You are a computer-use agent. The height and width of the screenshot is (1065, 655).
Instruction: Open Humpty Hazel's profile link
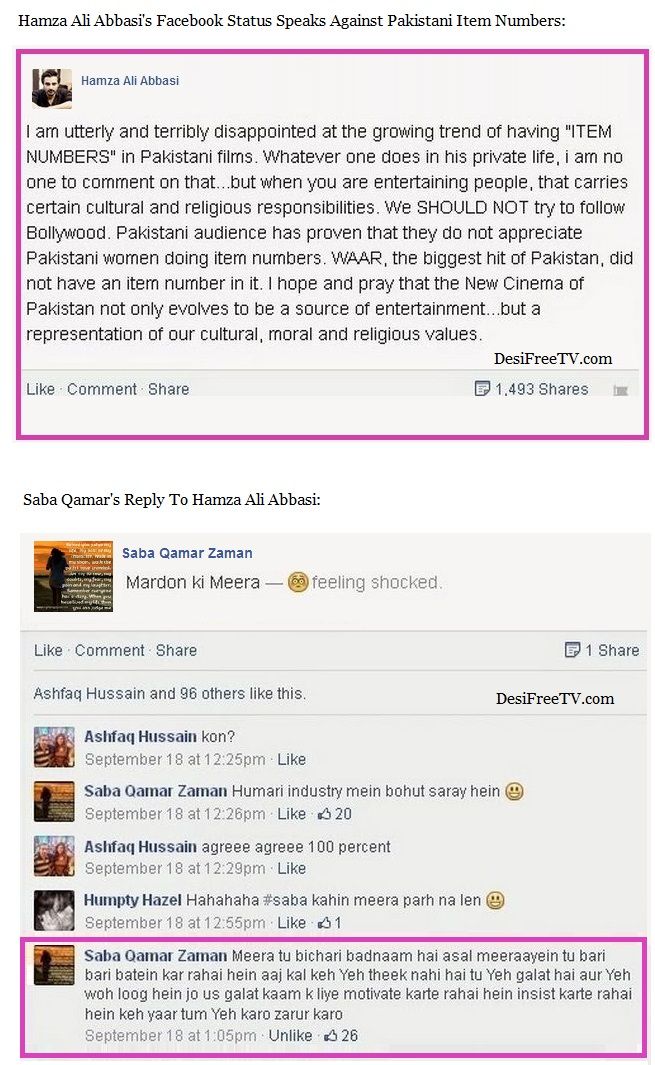tap(132, 900)
